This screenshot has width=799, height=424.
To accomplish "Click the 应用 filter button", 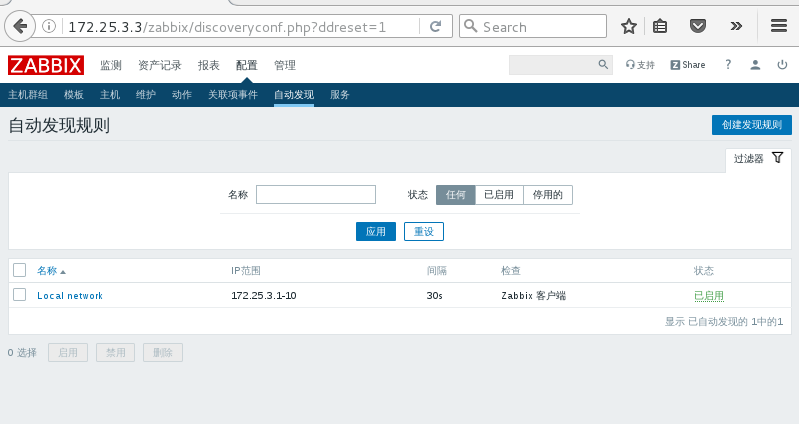I will pos(376,231).
